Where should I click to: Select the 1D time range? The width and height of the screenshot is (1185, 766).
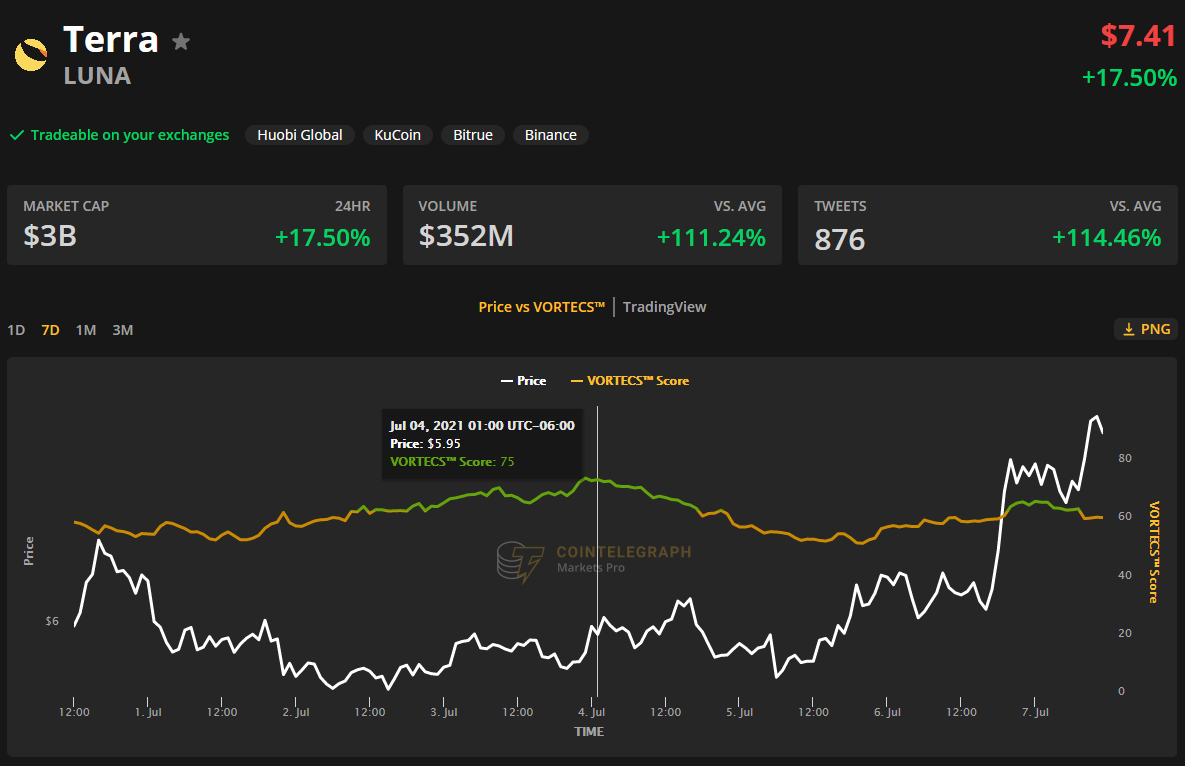coord(16,330)
